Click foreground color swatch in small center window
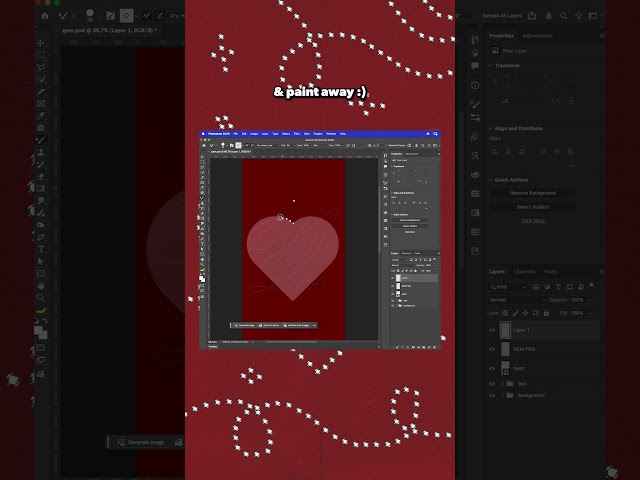Screen dimensions: 640x480 pyautogui.click(x=201, y=278)
